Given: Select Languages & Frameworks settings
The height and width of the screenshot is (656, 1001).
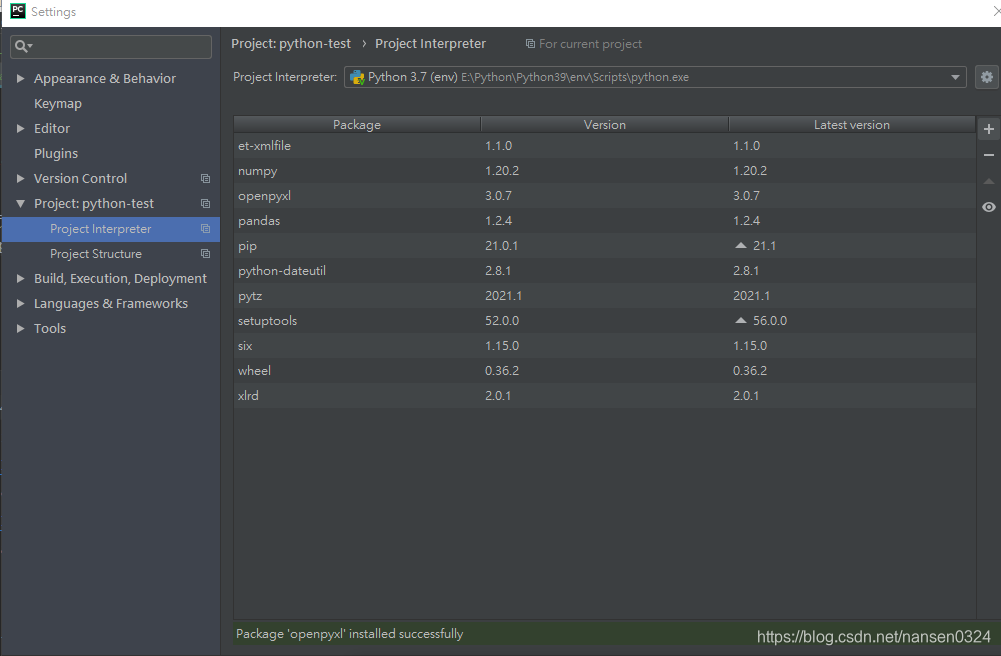Looking at the screenshot, I should [110, 304].
